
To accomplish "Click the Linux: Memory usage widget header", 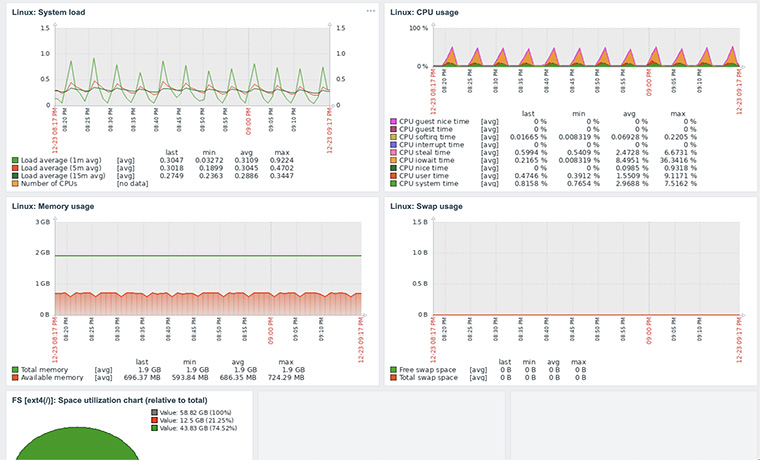I will (52, 206).
